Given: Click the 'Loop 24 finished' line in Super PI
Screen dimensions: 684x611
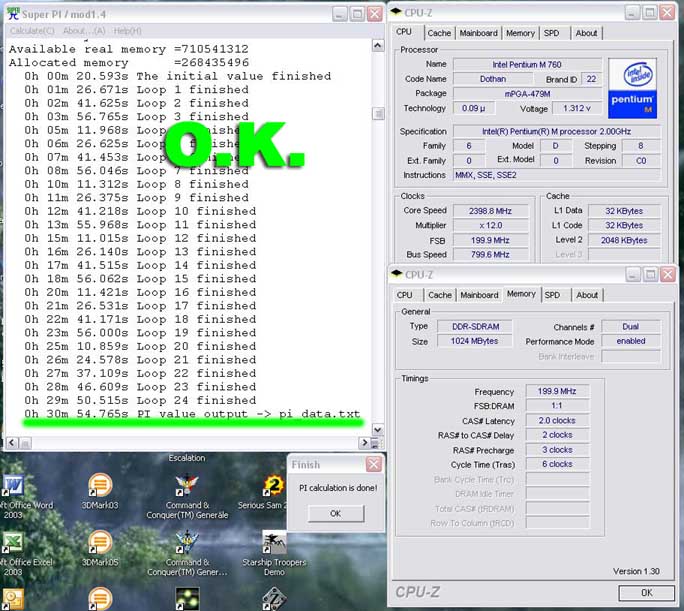Looking at the screenshot, I should [140, 400].
